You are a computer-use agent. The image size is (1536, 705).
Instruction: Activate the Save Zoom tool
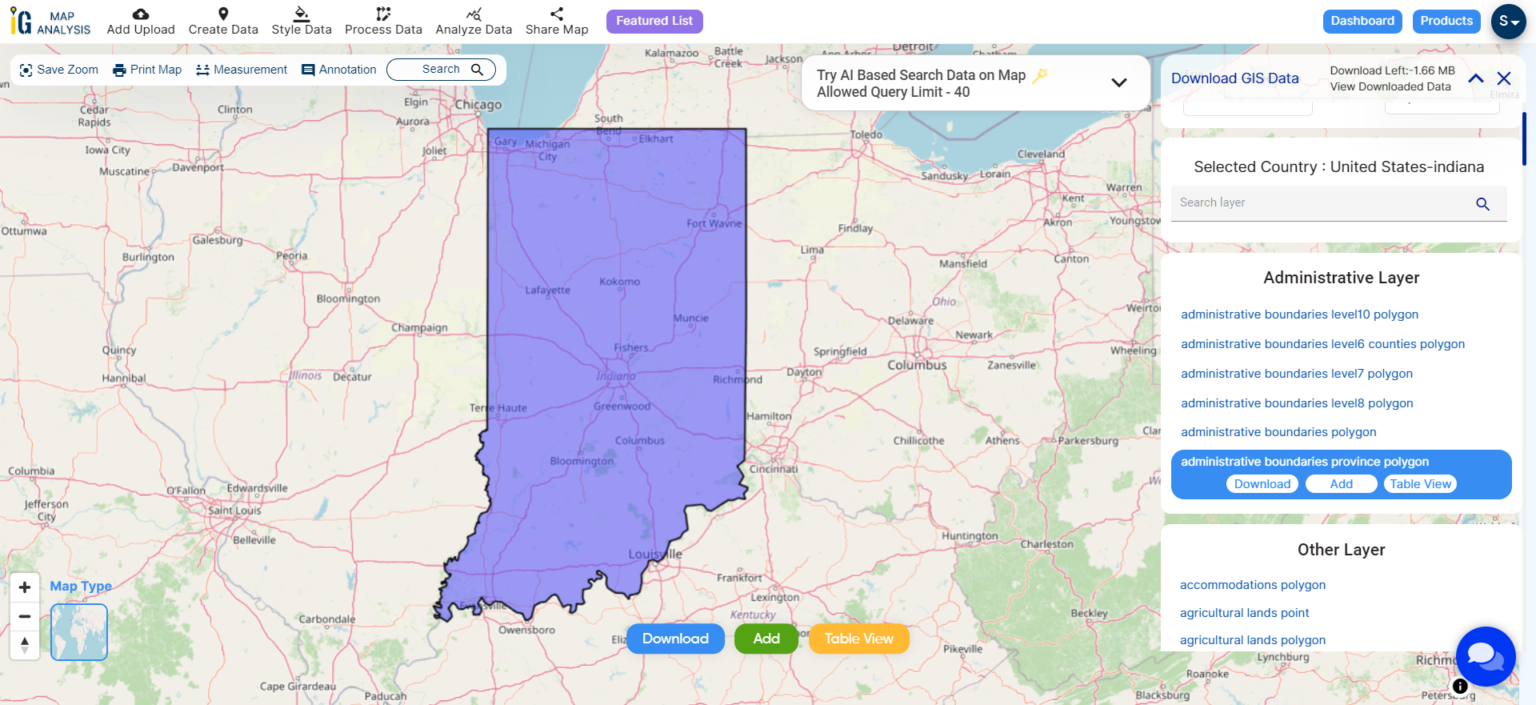click(x=59, y=69)
